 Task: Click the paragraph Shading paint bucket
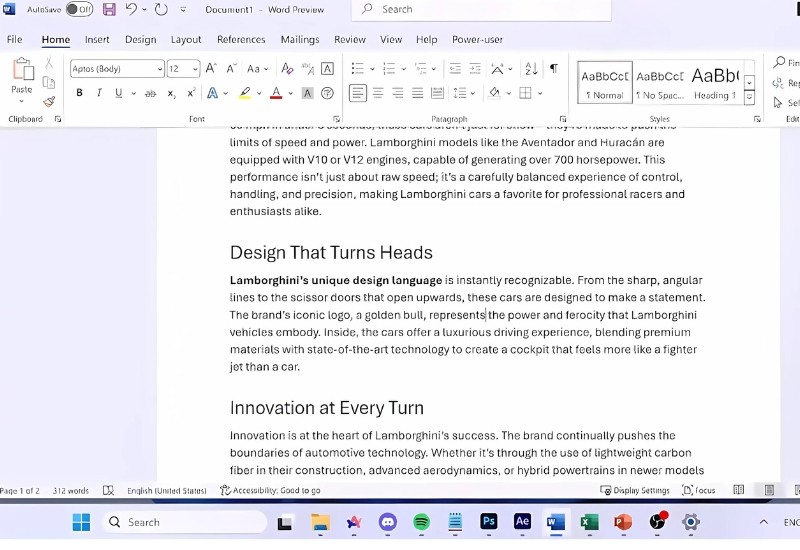coord(495,93)
